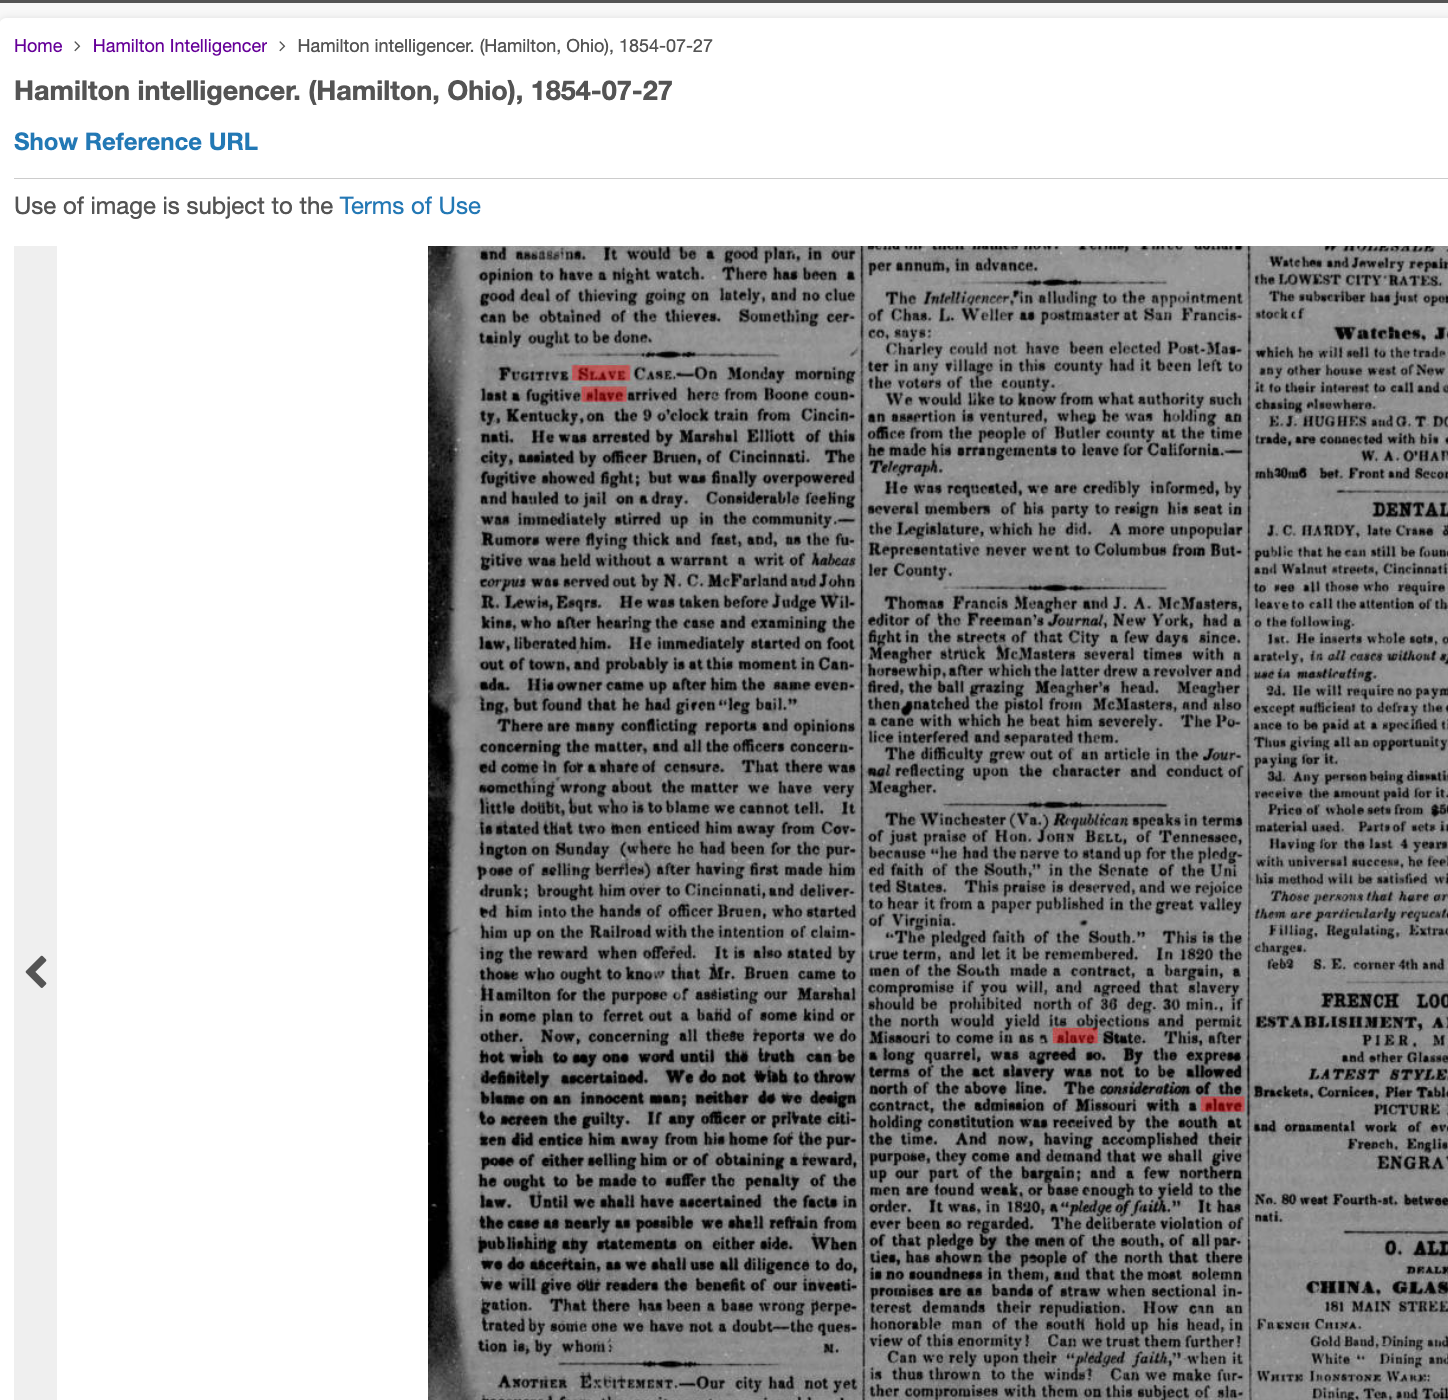Image resolution: width=1448 pixels, height=1400 pixels.
Task: Click the page title 'Hamilton intelligencer. (Hamilton, Ohio), 1854-07-27'
Action: pyautogui.click(x=343, y=91)
